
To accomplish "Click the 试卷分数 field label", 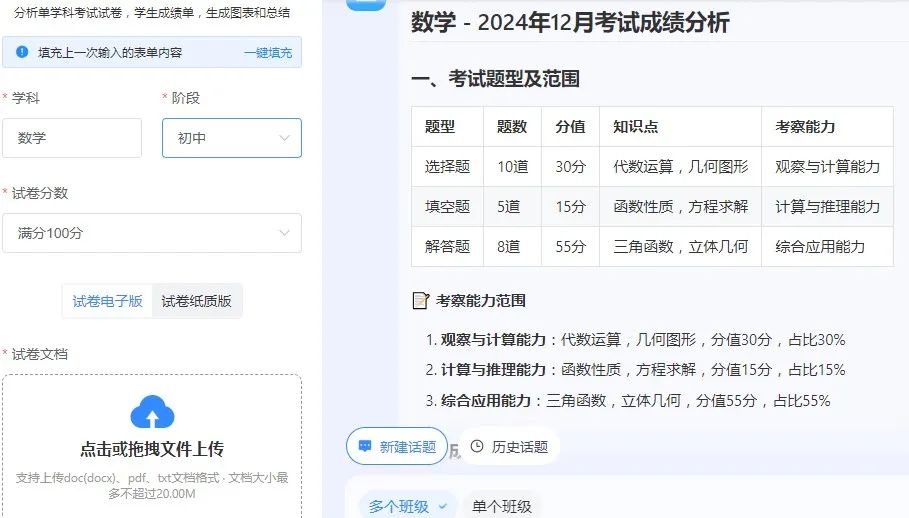I will tap(39, 193).
